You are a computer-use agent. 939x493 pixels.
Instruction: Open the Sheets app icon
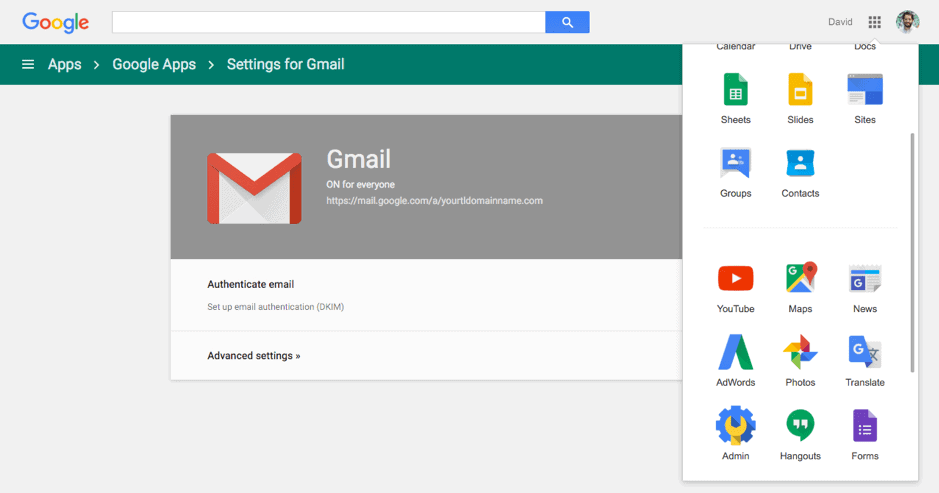click(x=735, y=91)
